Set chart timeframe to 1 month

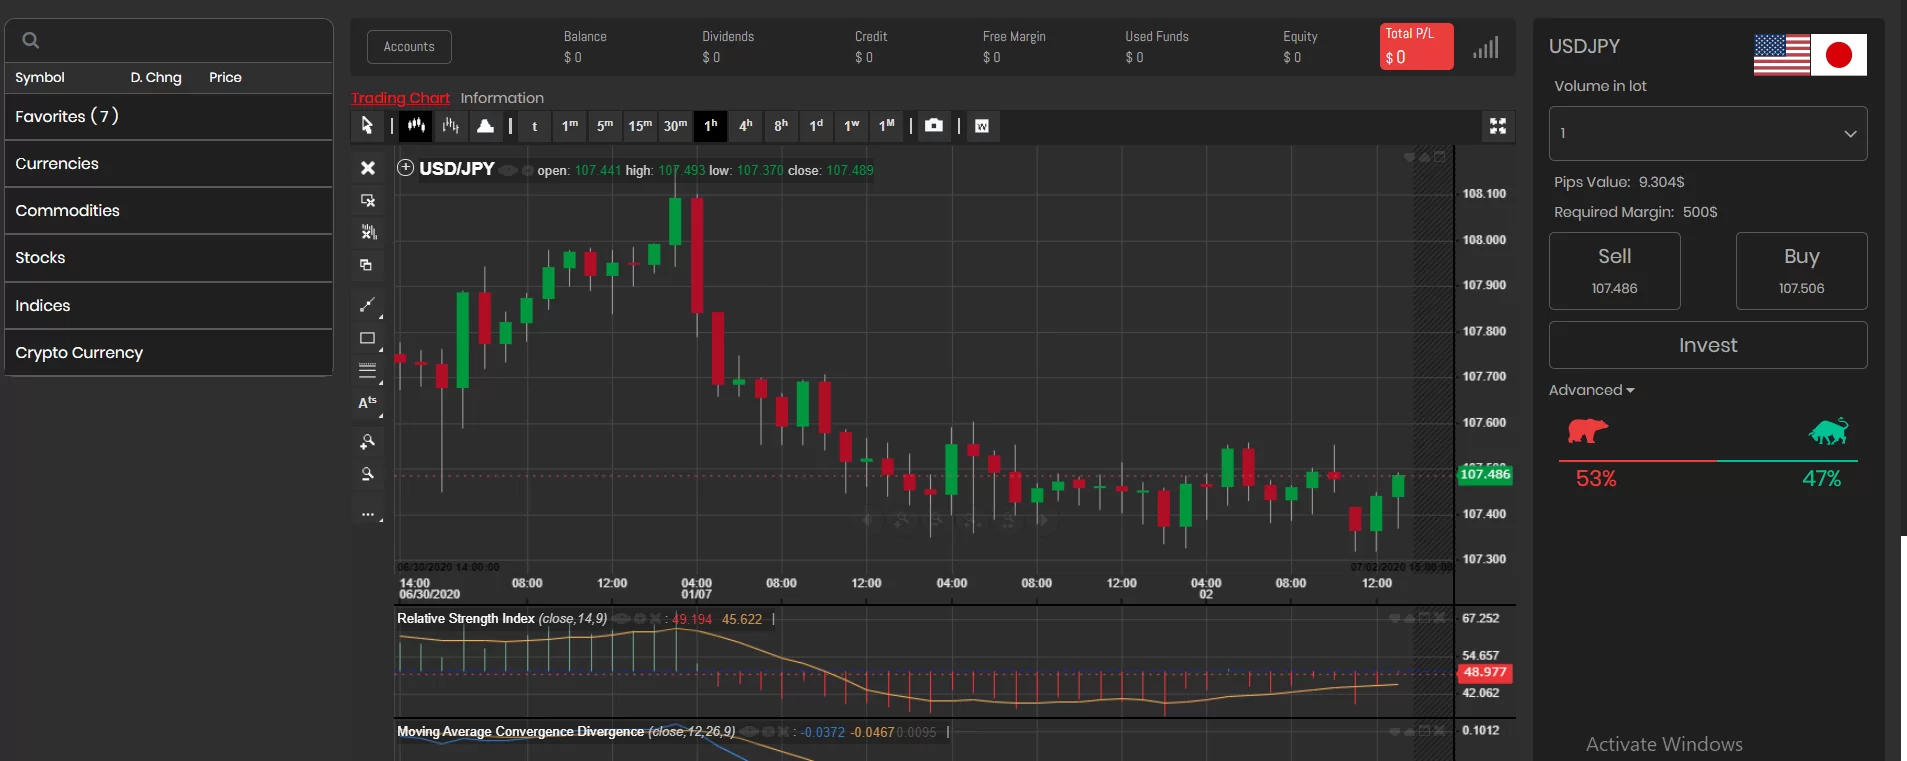pos(887,126)
